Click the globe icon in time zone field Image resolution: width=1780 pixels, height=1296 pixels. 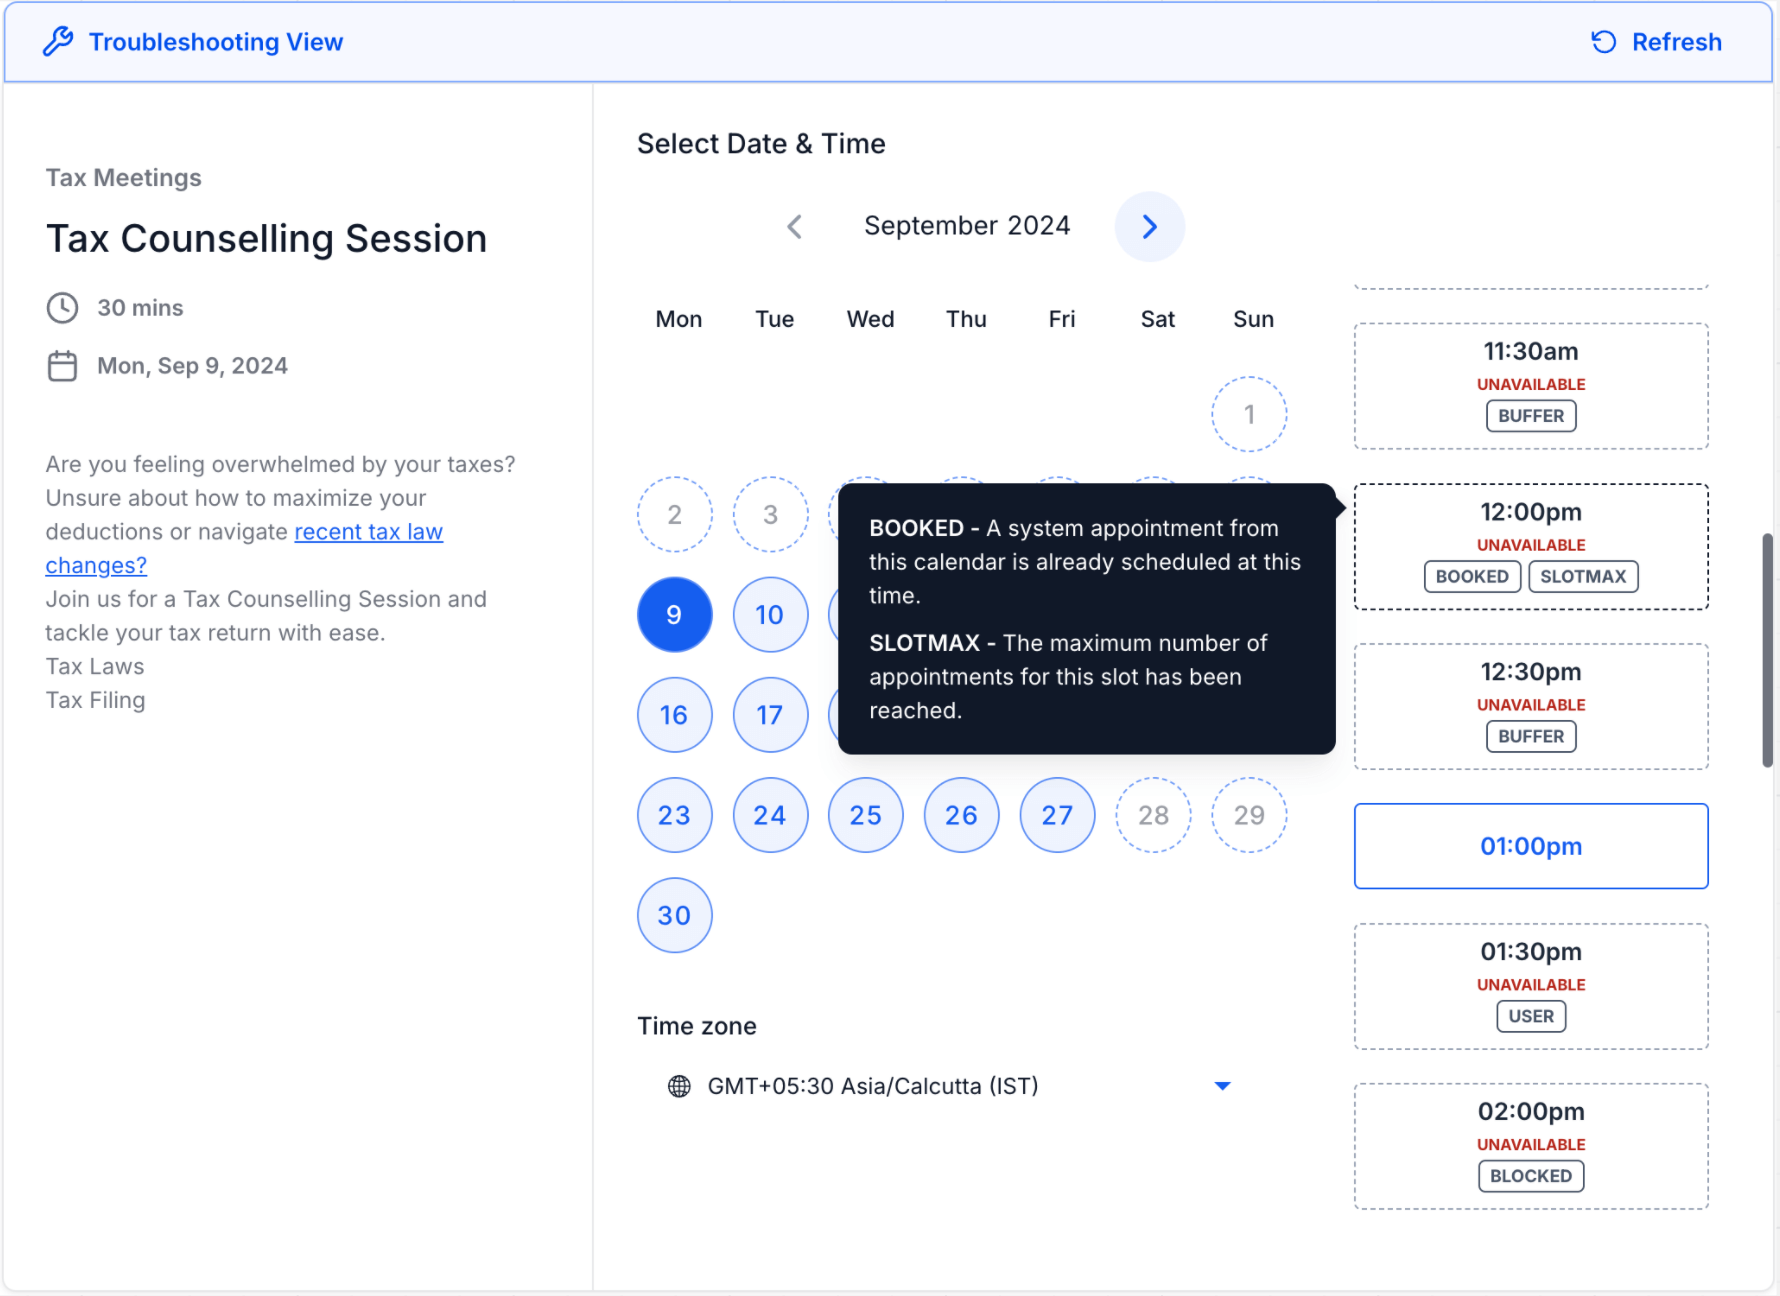tap(679, 1086)
